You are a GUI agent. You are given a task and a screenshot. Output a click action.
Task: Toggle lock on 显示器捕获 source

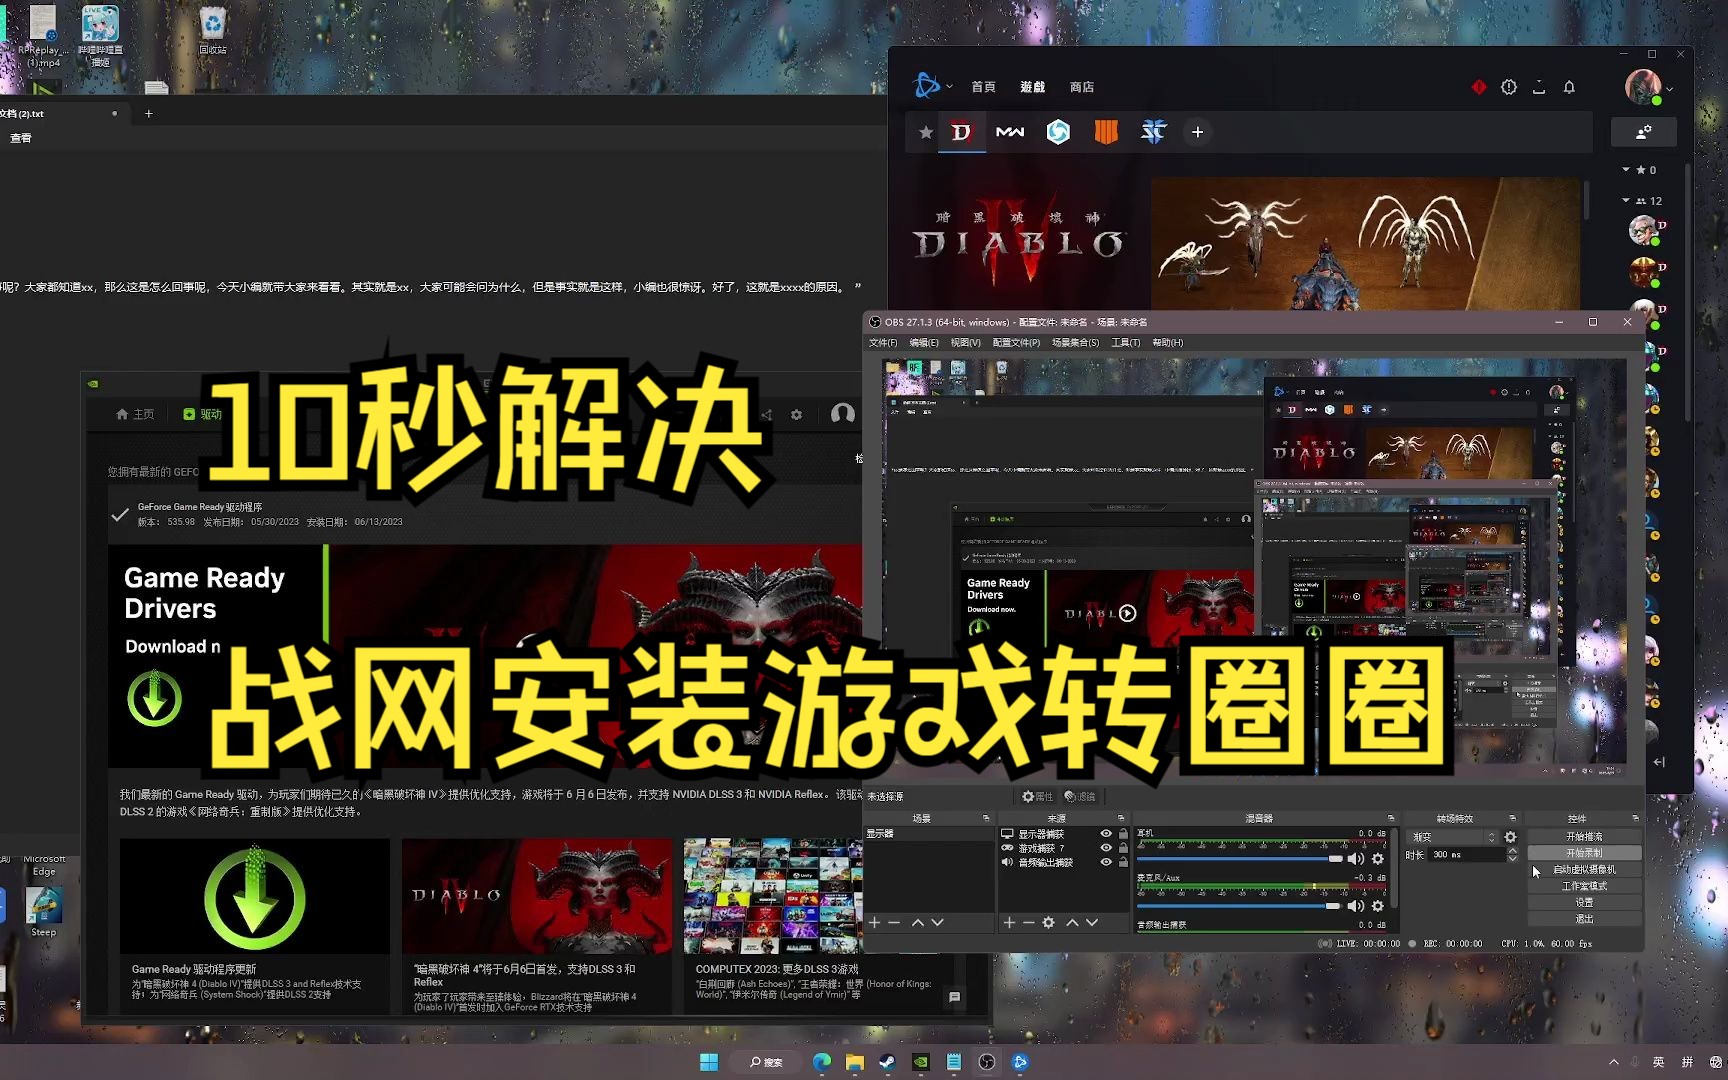coord(1123,834)
